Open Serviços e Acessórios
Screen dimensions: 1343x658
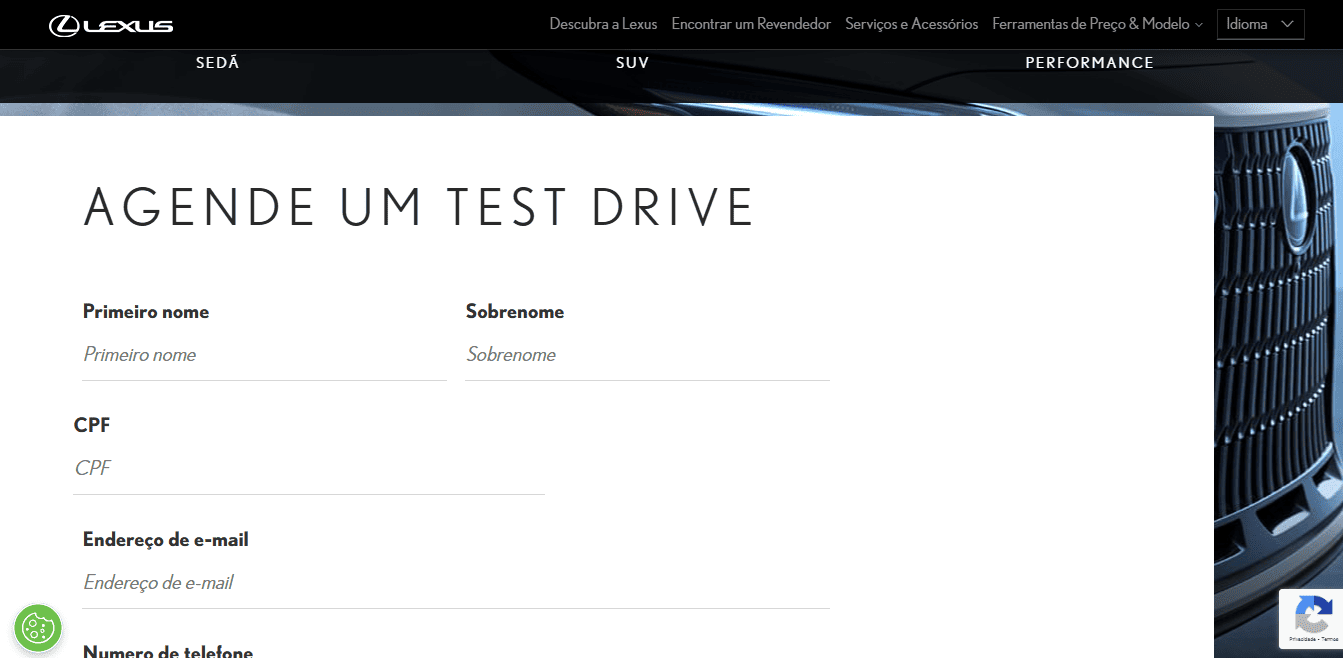(x=911, y=24)
